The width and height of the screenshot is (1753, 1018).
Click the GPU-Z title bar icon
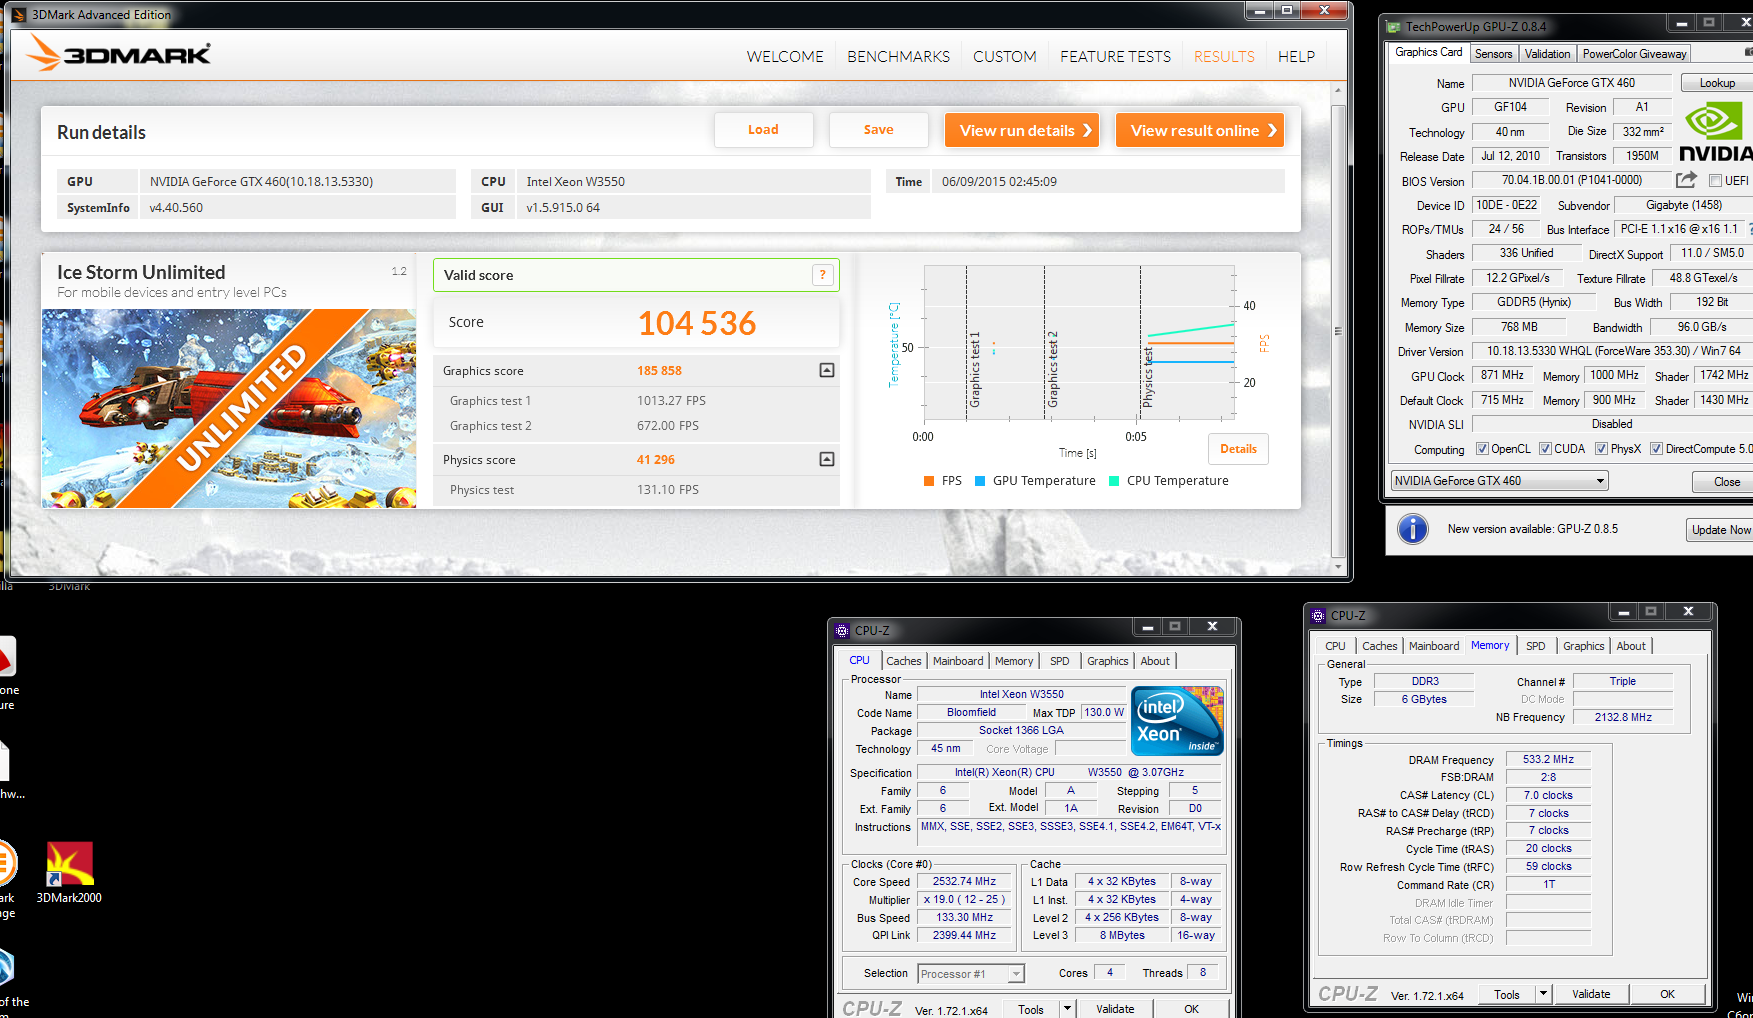[1394, 27]
